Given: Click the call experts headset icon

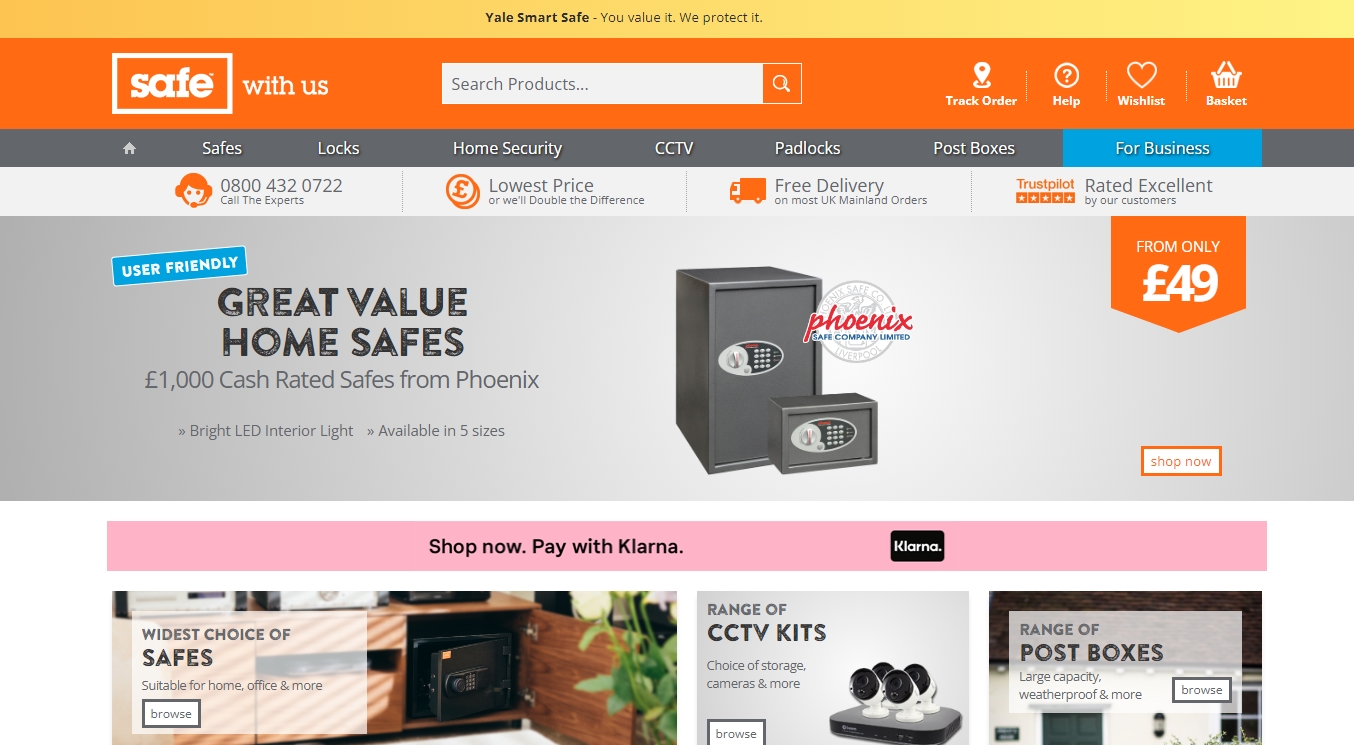Looking at the screenshot, I should click(192, 190).
